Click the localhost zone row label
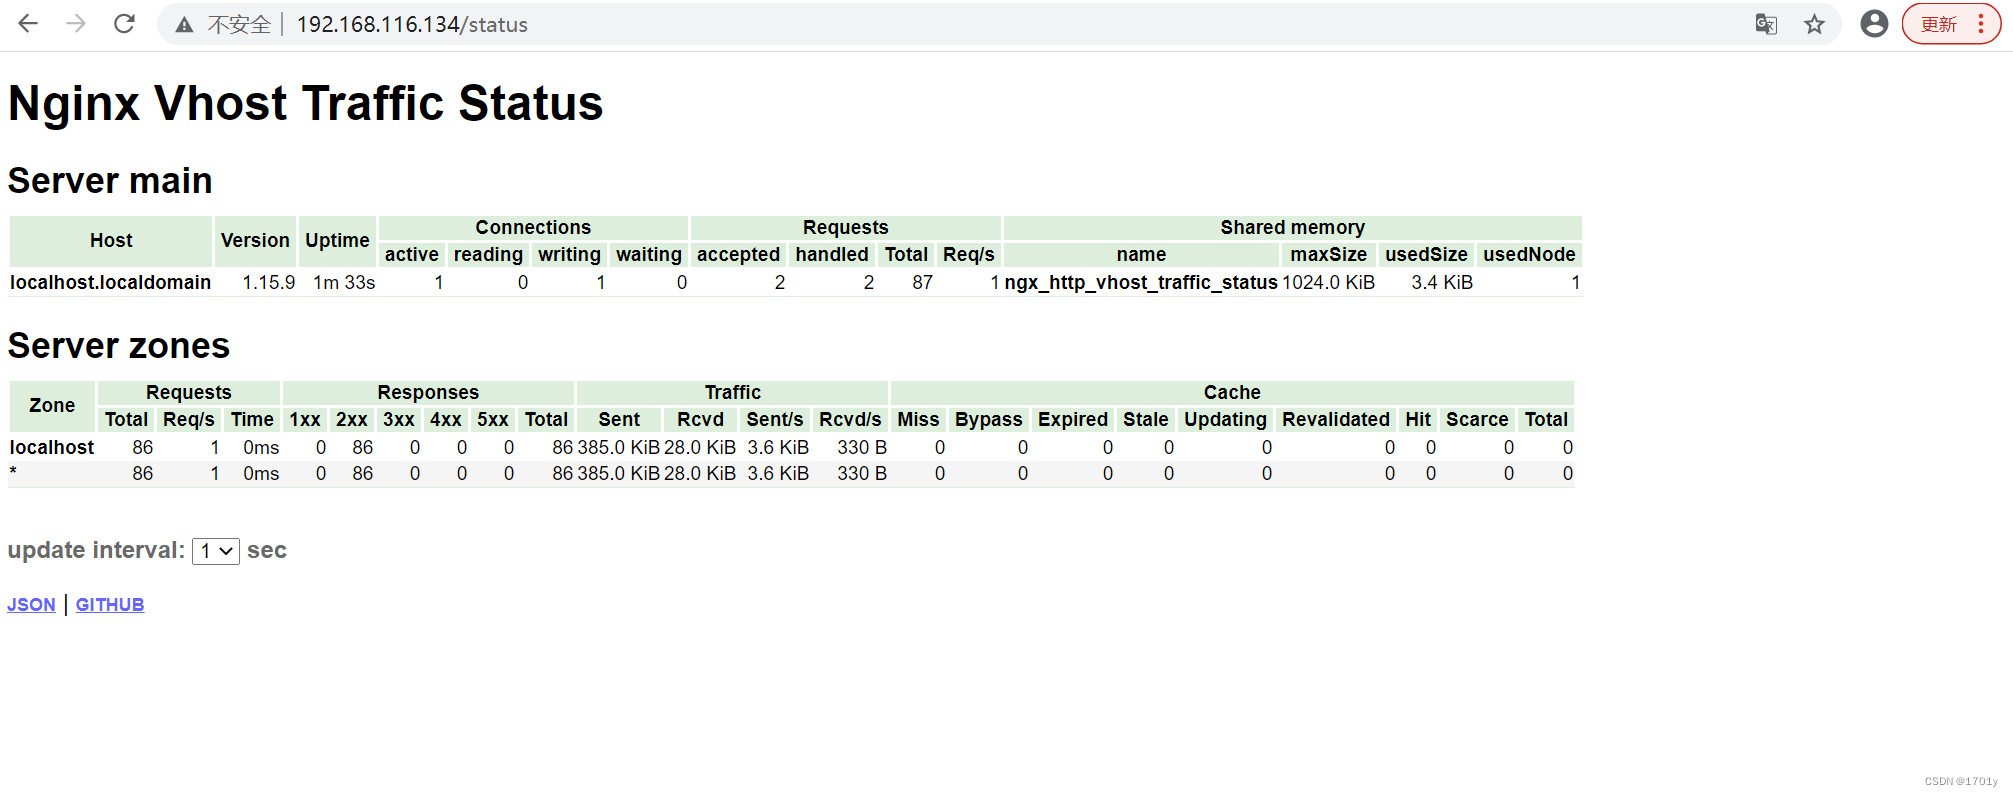 [52, 448]
